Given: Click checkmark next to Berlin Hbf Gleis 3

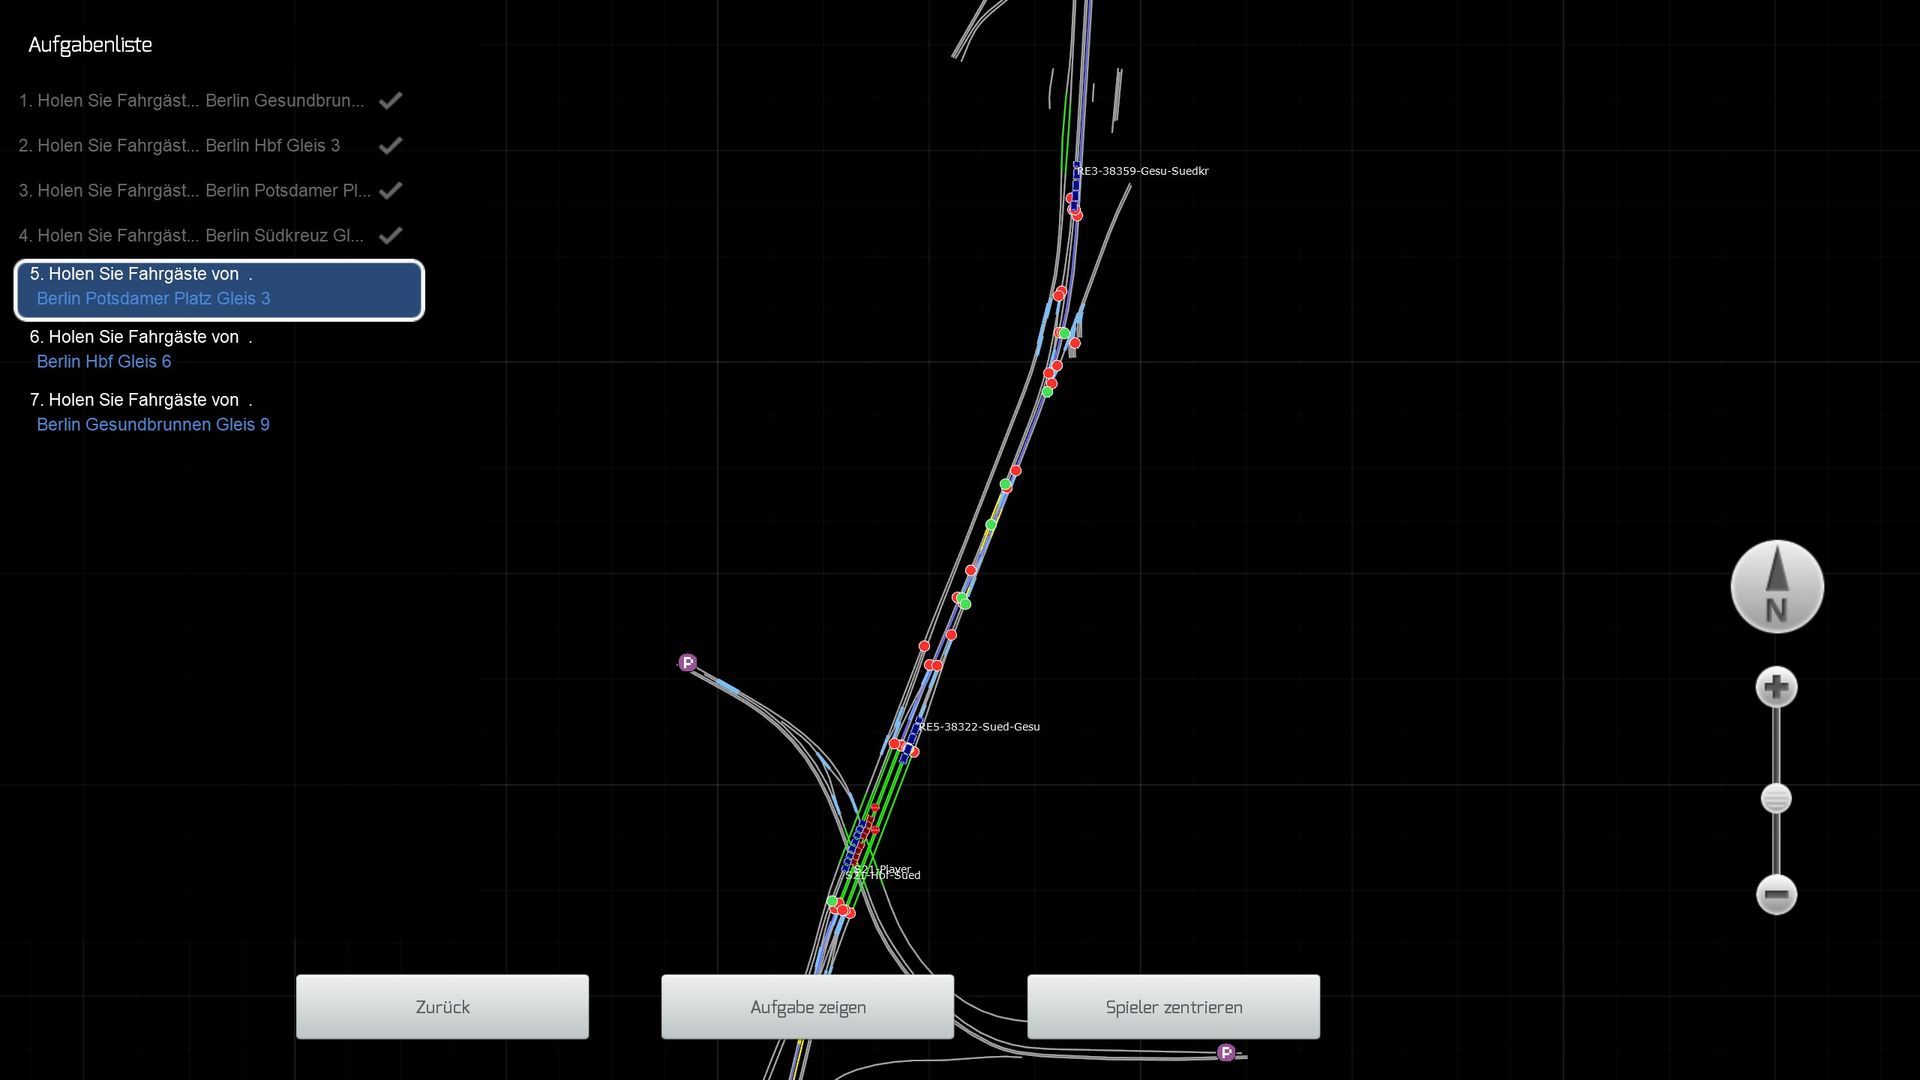Looking at the screenshot, I should pos(390,145).
